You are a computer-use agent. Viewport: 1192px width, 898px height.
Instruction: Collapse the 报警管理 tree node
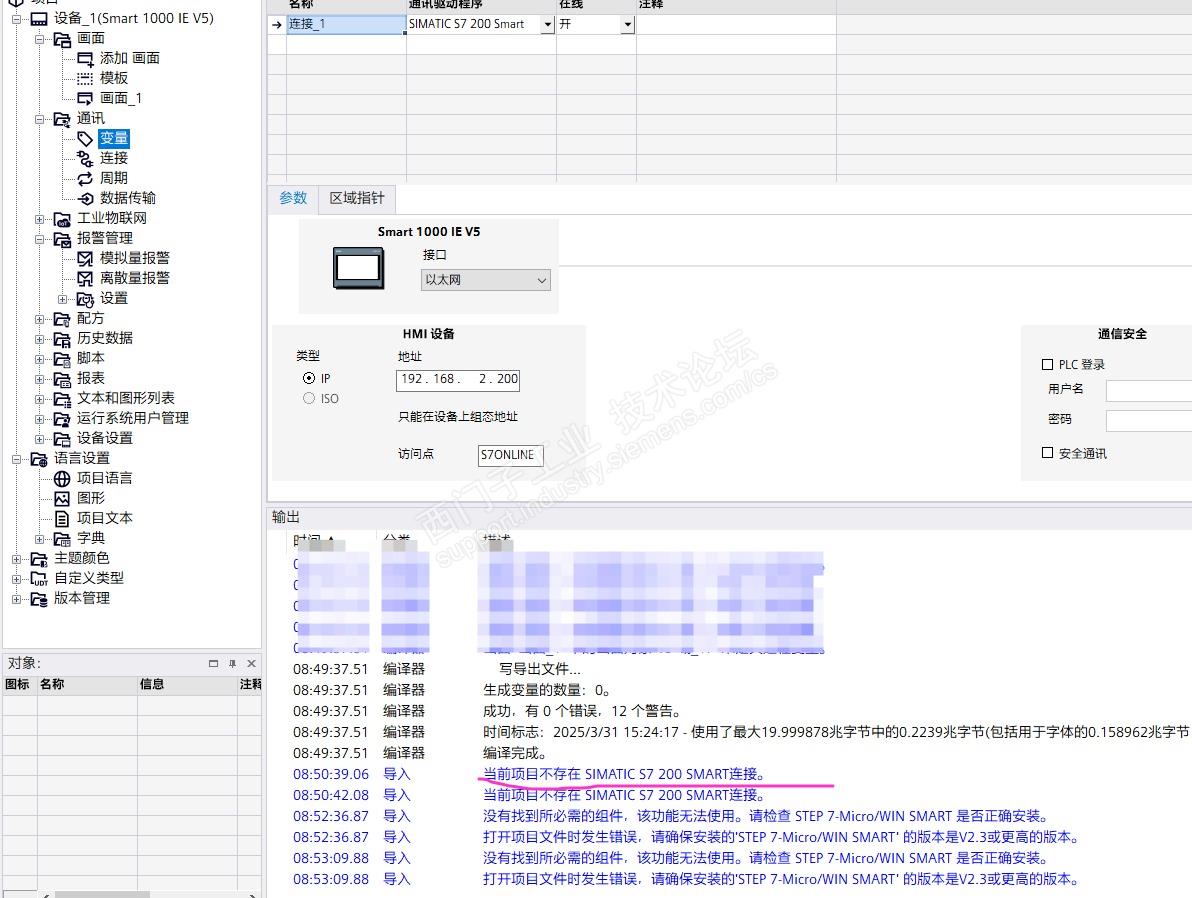click(x=40, y=239)
